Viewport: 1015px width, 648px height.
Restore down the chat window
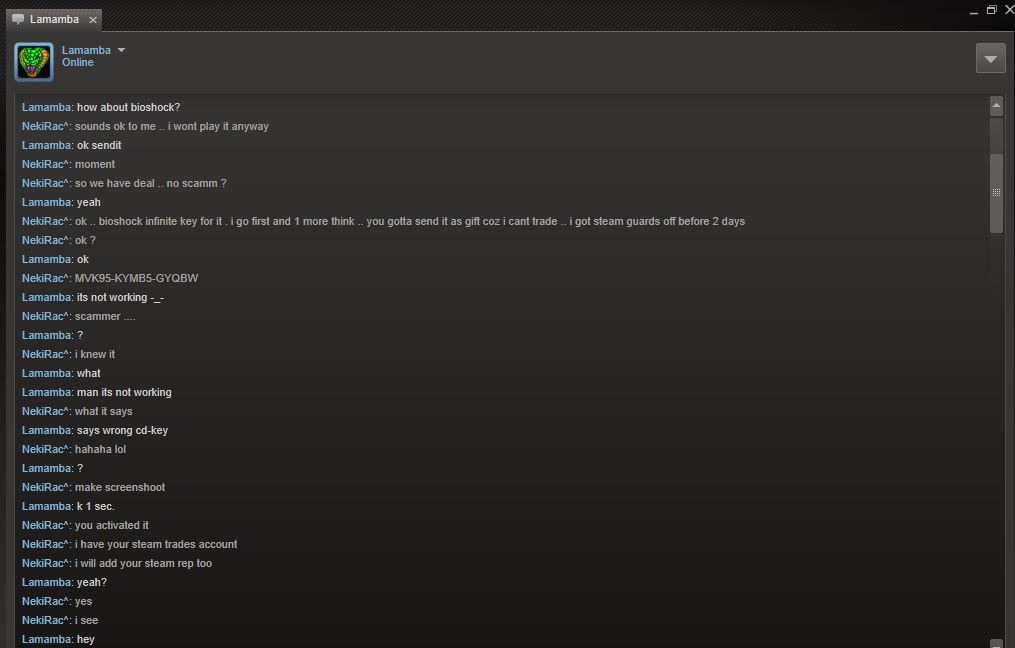[991, 10]
